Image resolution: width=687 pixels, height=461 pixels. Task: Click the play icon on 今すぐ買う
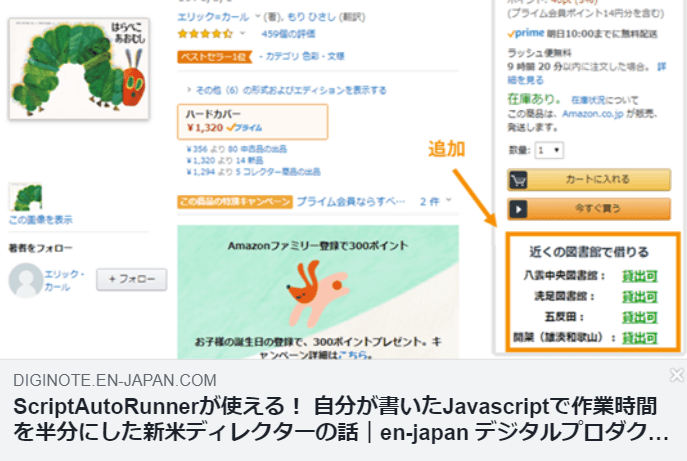(519, 209)
